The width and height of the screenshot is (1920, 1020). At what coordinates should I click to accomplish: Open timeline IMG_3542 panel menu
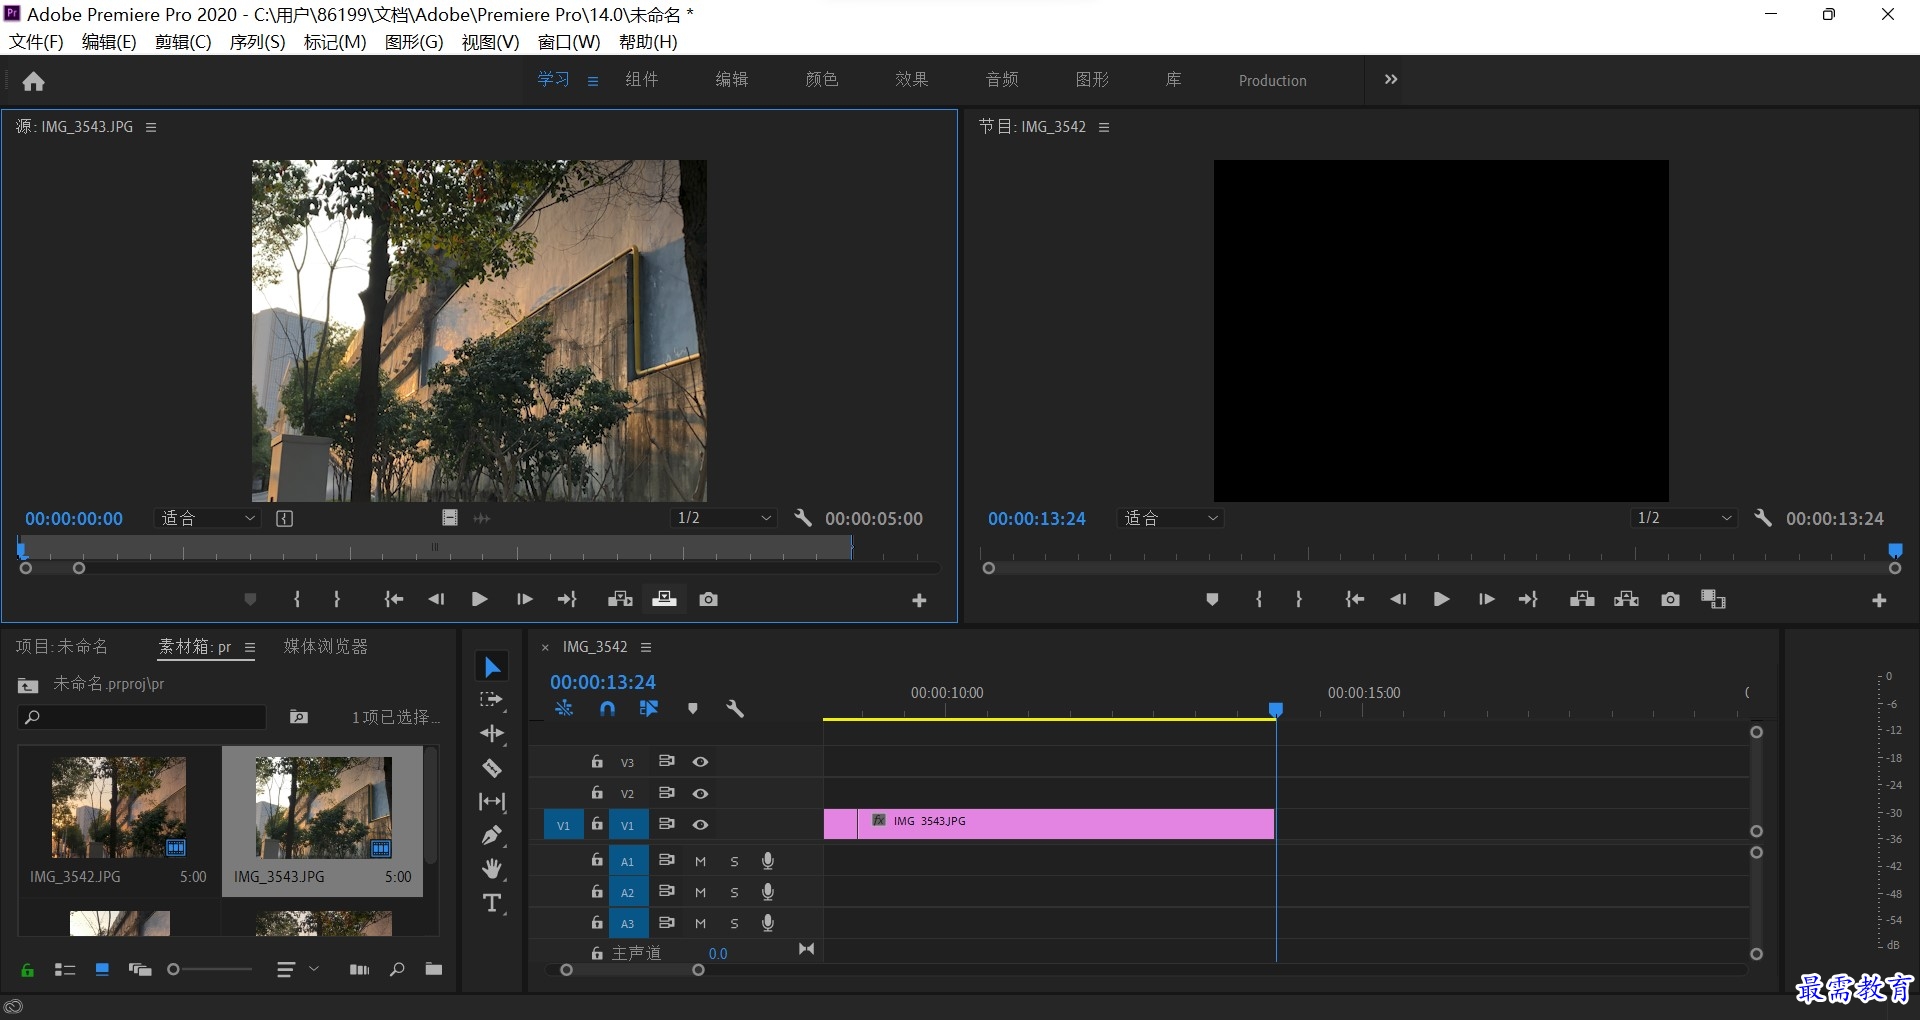coord(646,647)
